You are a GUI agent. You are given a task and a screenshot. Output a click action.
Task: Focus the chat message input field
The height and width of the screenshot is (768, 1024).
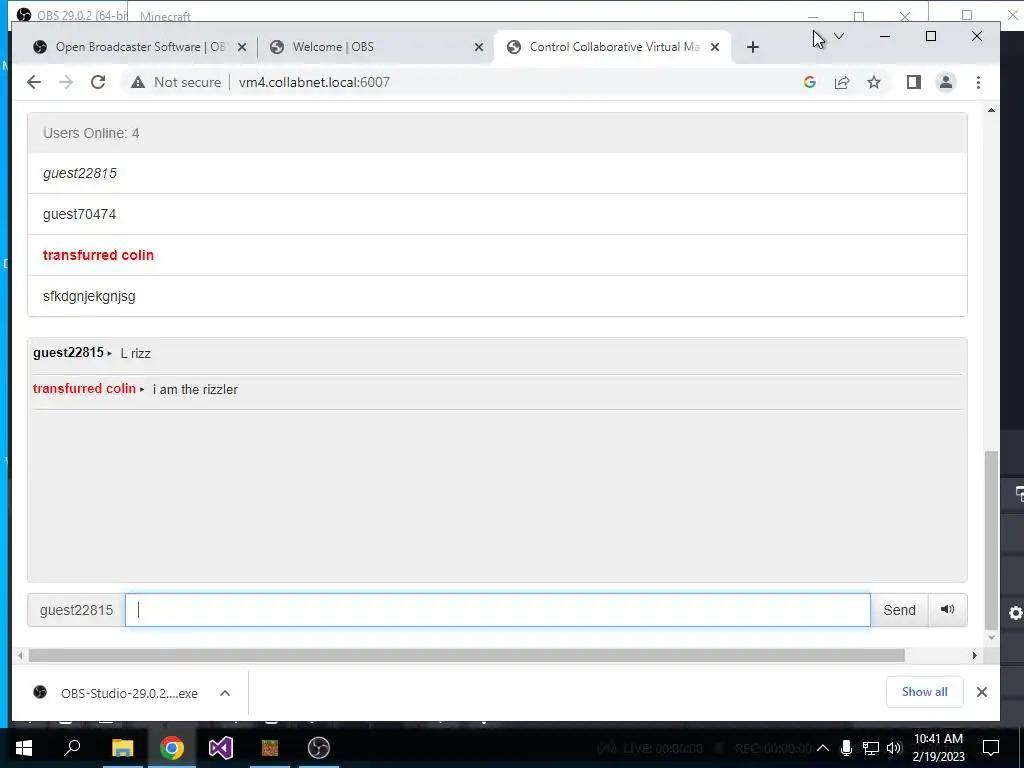click(x=498, y=610)
